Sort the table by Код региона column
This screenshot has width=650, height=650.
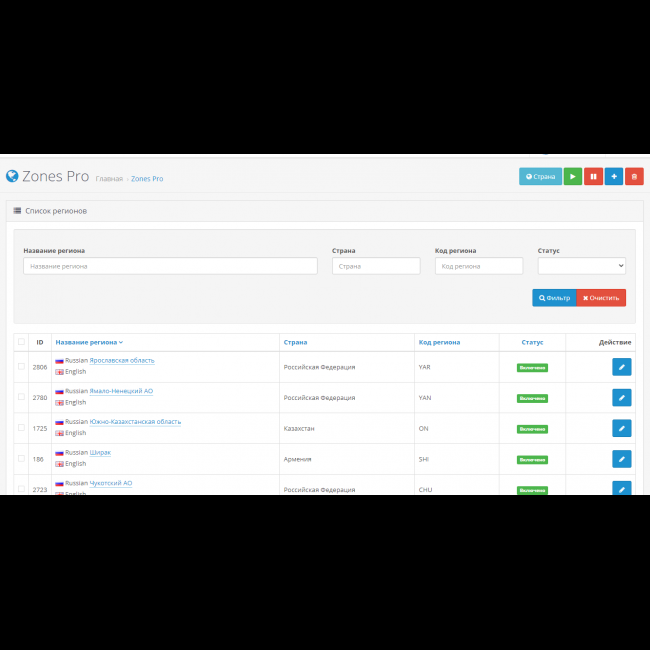(x=439, y=342)
